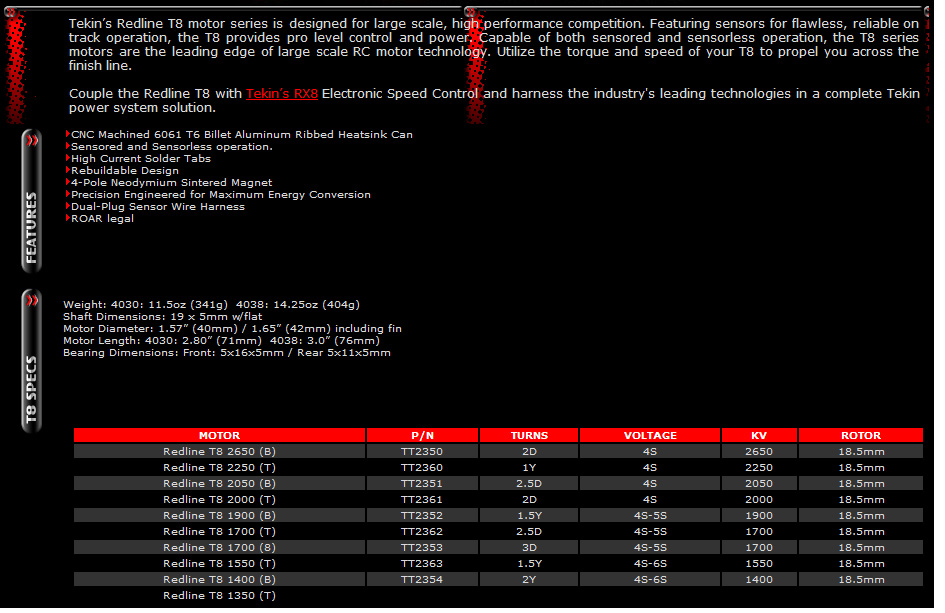Click the "2Y" turns value

529,579
